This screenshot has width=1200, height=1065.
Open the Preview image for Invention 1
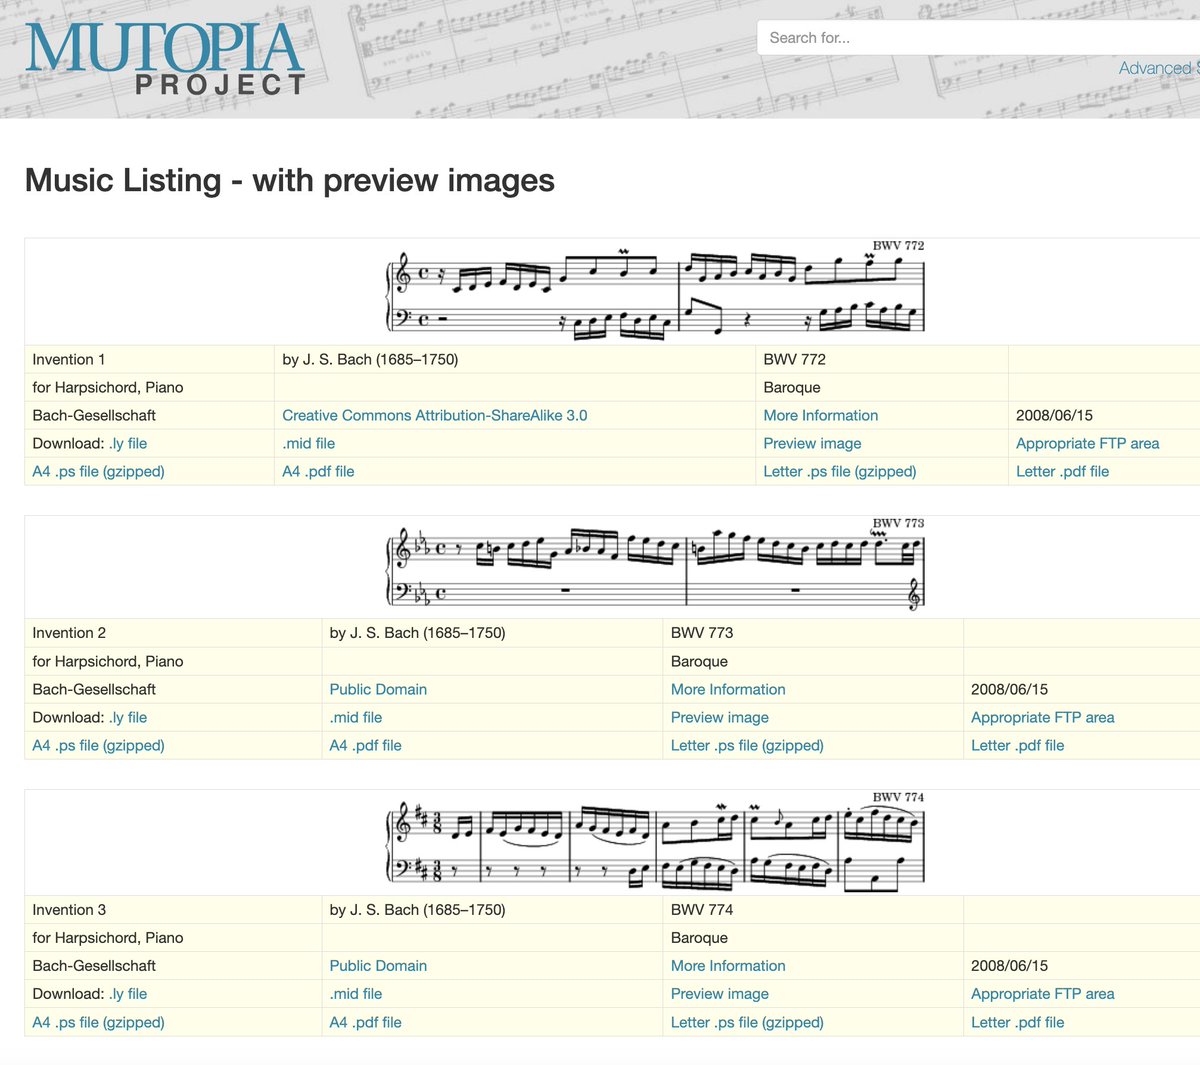tap(812, 443)
